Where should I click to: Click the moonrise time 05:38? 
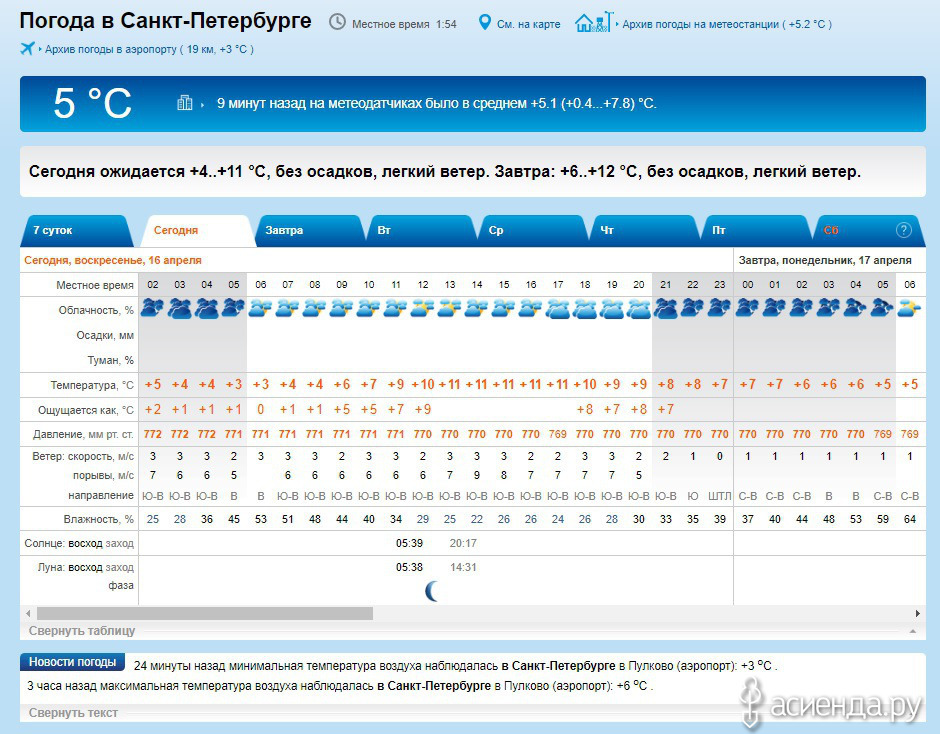(x=409, y=567)
